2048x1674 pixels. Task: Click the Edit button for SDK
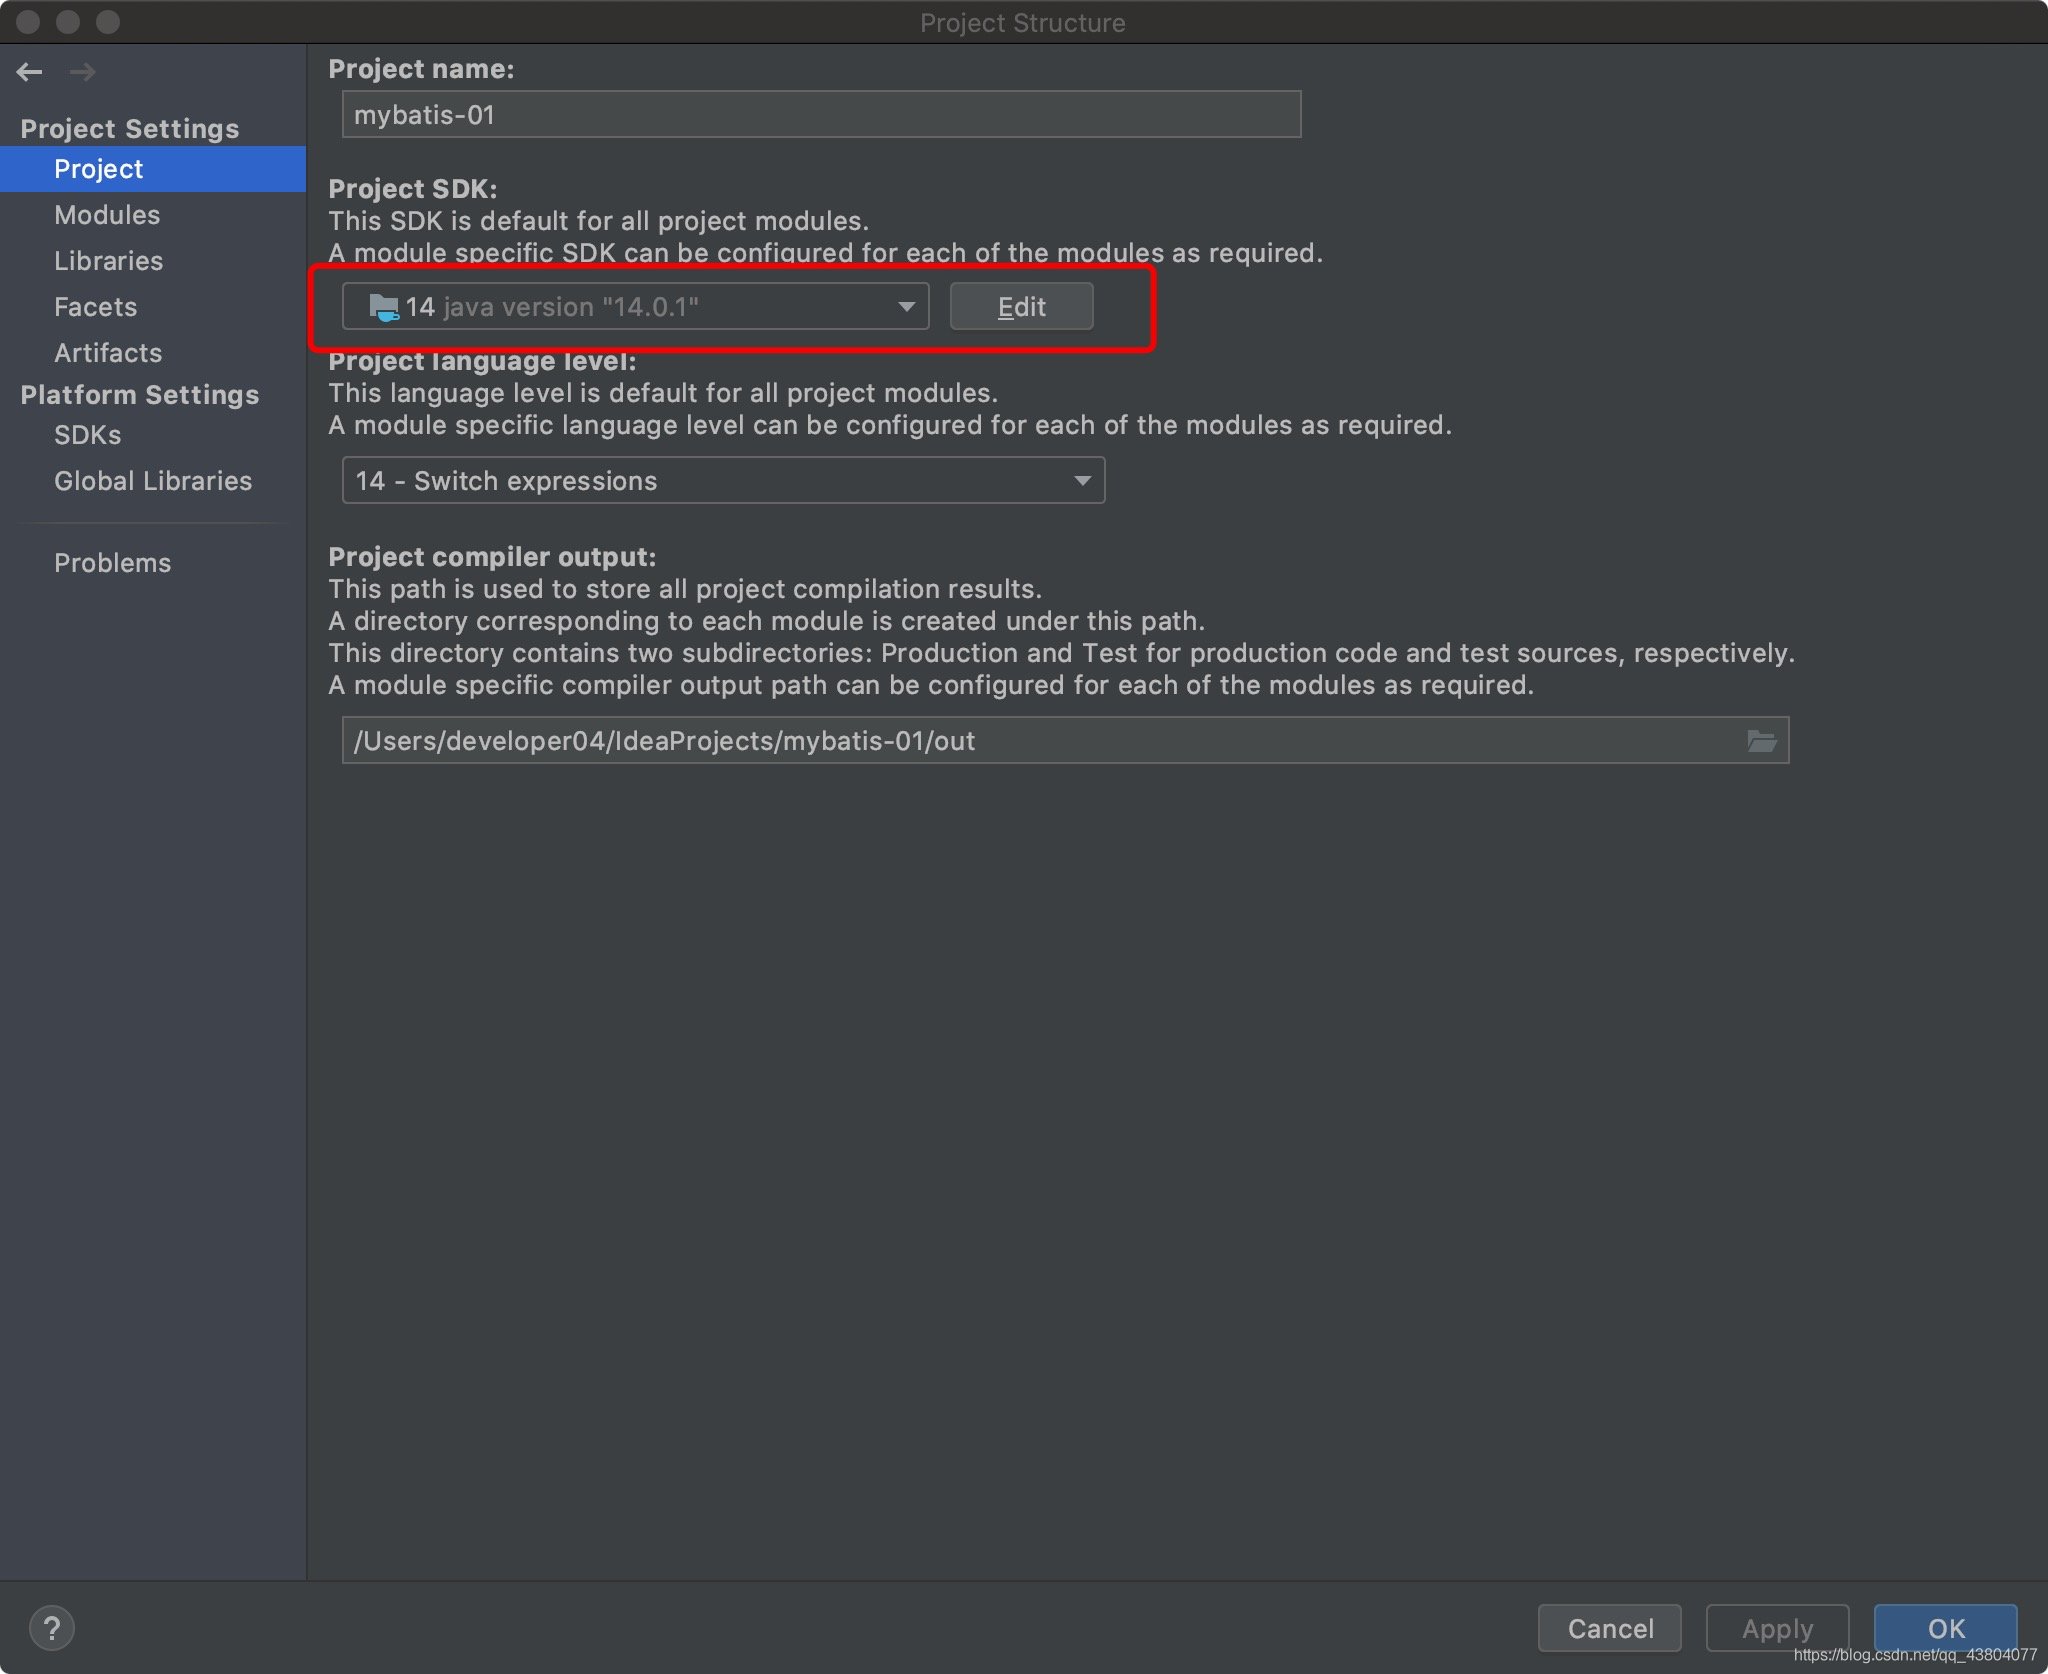[x=1021, y=306]
